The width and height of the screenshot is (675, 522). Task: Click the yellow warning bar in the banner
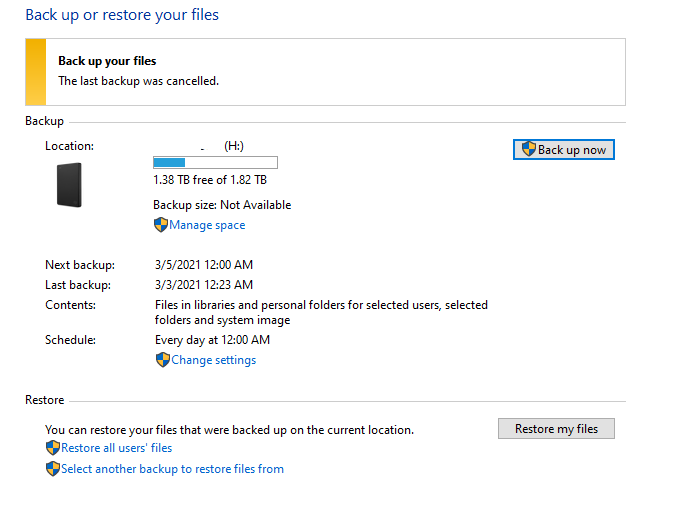pyautogui.click(x=36, y=72)
